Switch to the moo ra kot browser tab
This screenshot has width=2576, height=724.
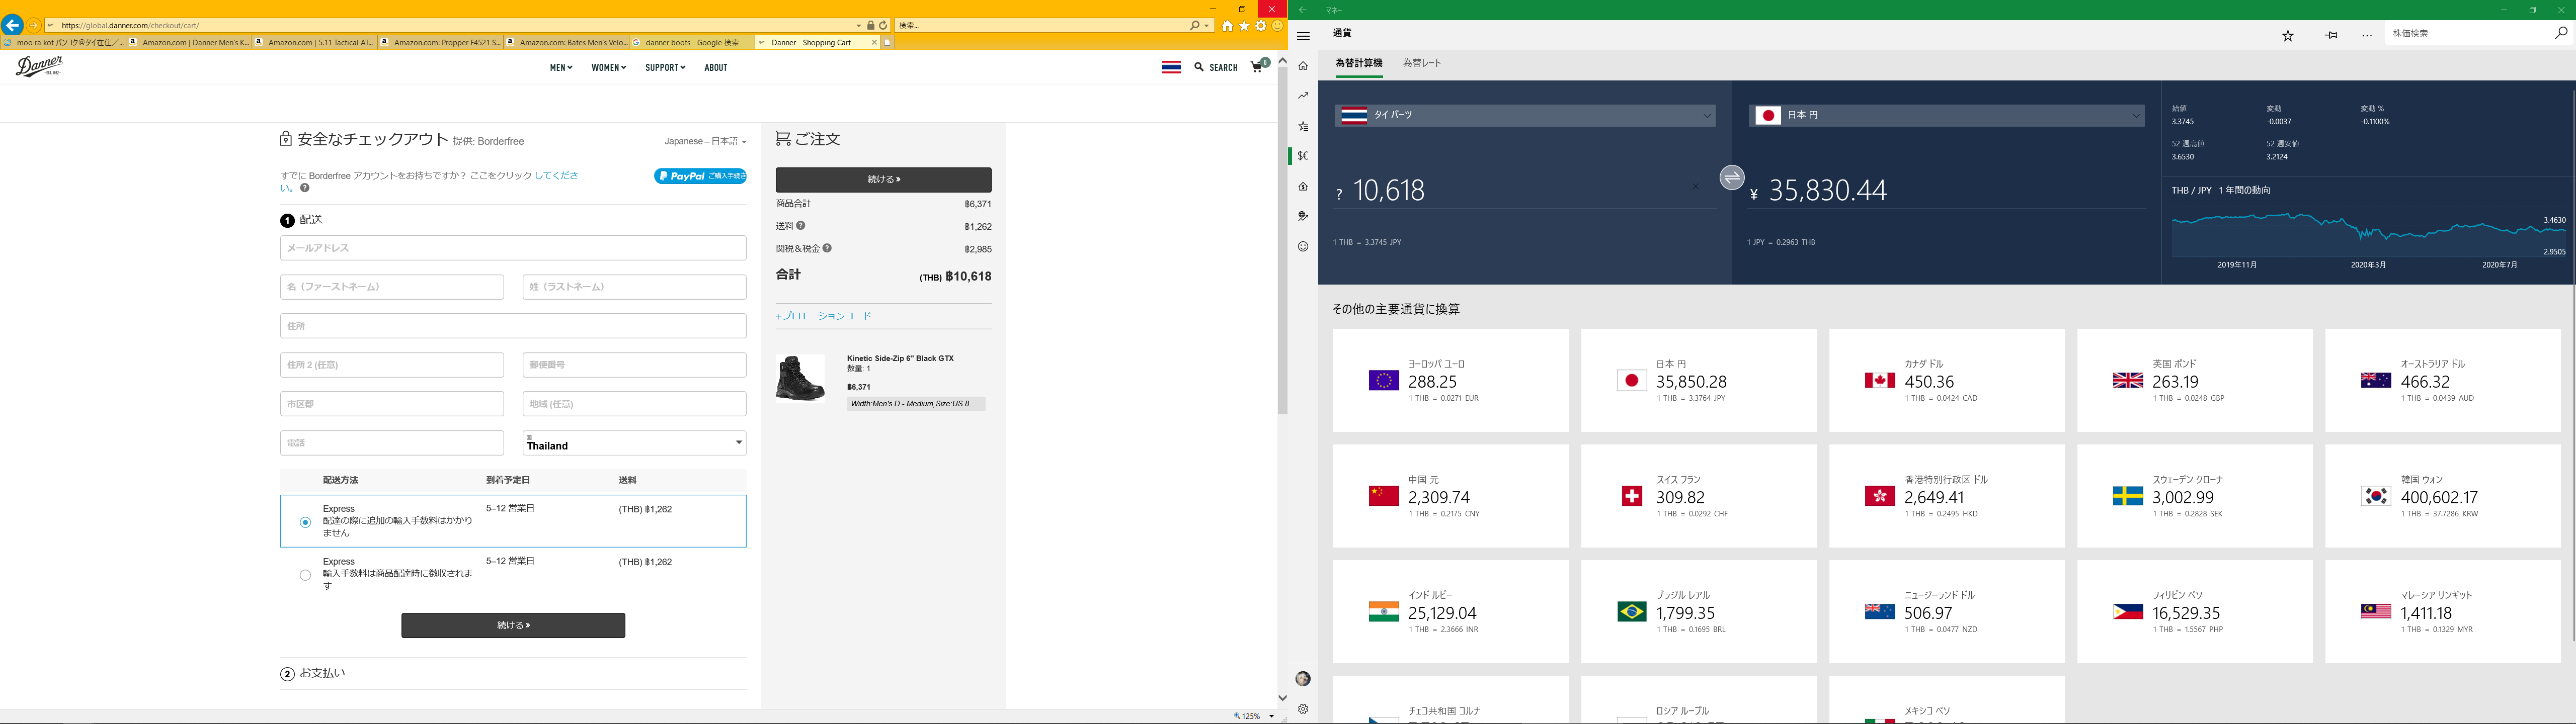[63, 43]
